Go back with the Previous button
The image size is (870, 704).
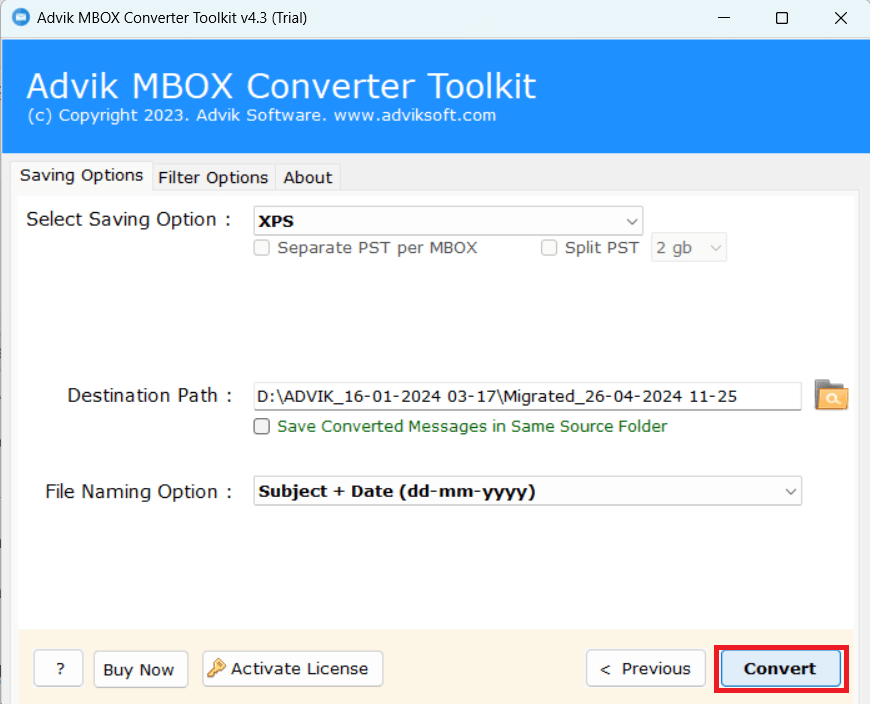tap(646, 668)
